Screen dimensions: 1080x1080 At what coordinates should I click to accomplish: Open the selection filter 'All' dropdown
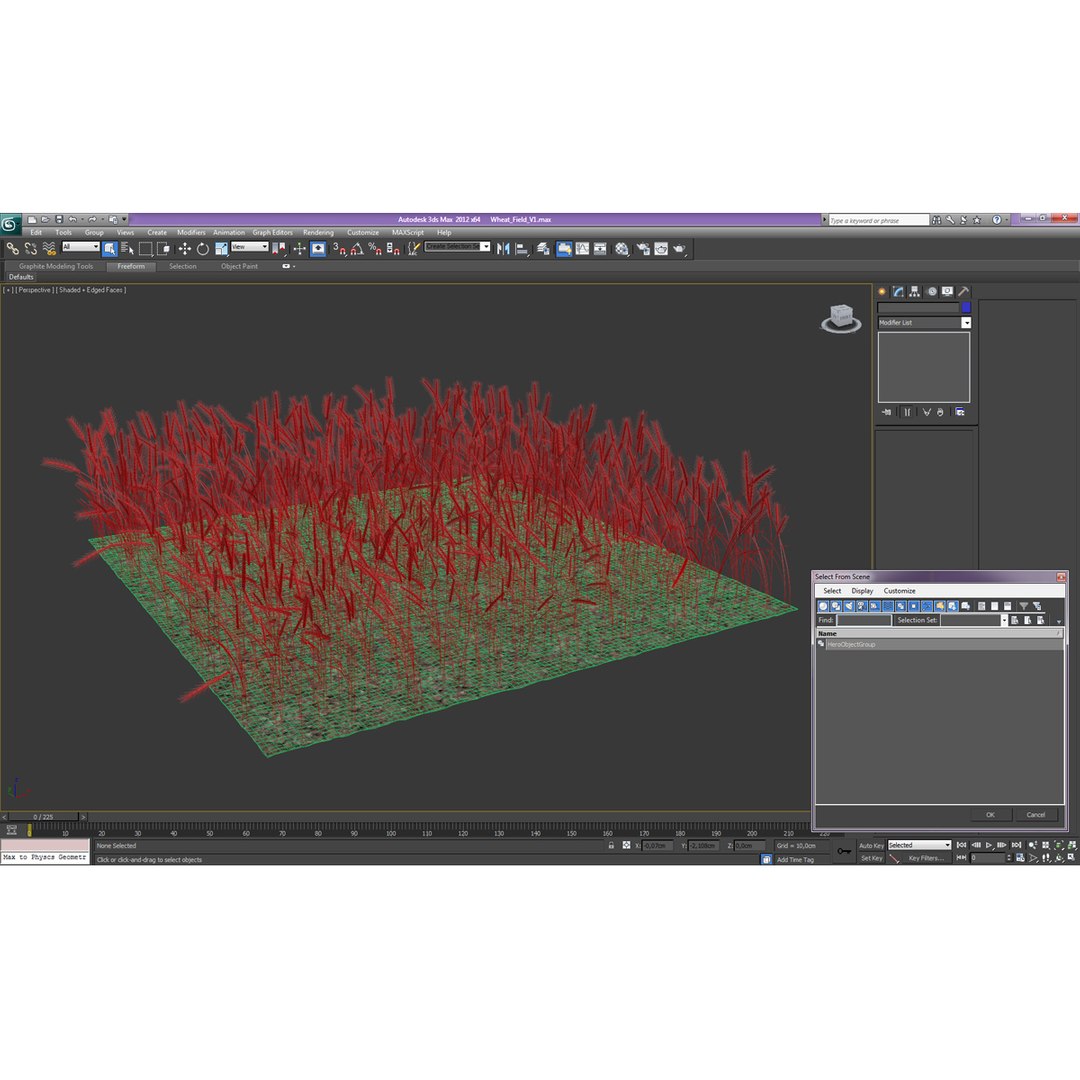pyautogui.click(x=81, y=247)
